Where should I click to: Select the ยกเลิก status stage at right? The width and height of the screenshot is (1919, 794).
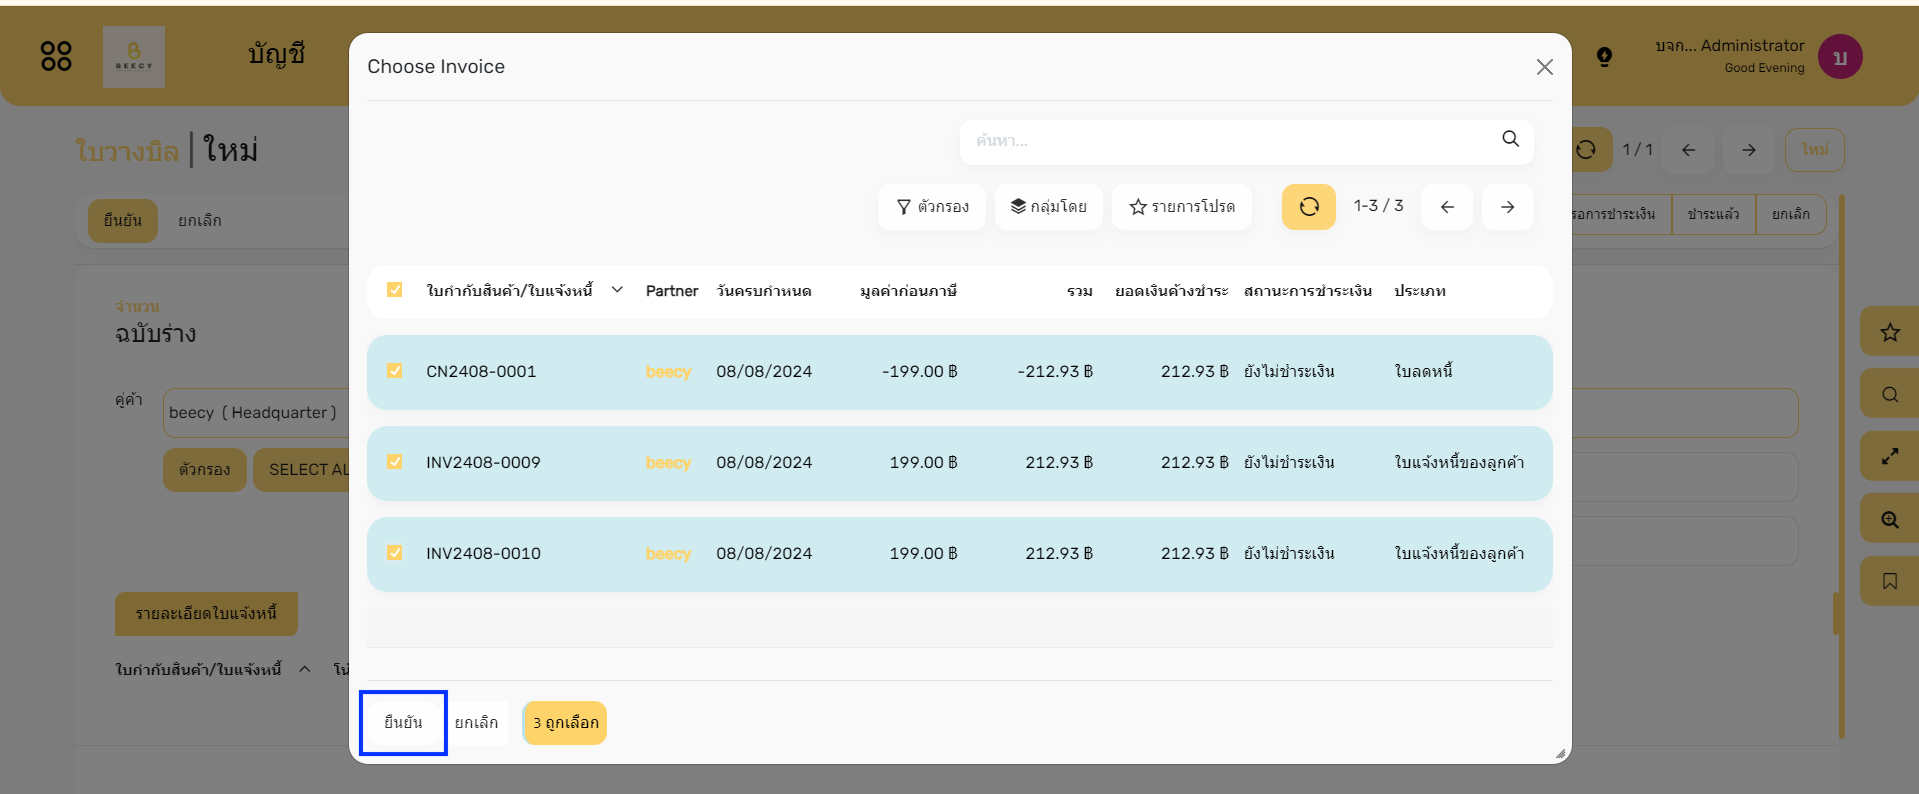point(1790,214)
